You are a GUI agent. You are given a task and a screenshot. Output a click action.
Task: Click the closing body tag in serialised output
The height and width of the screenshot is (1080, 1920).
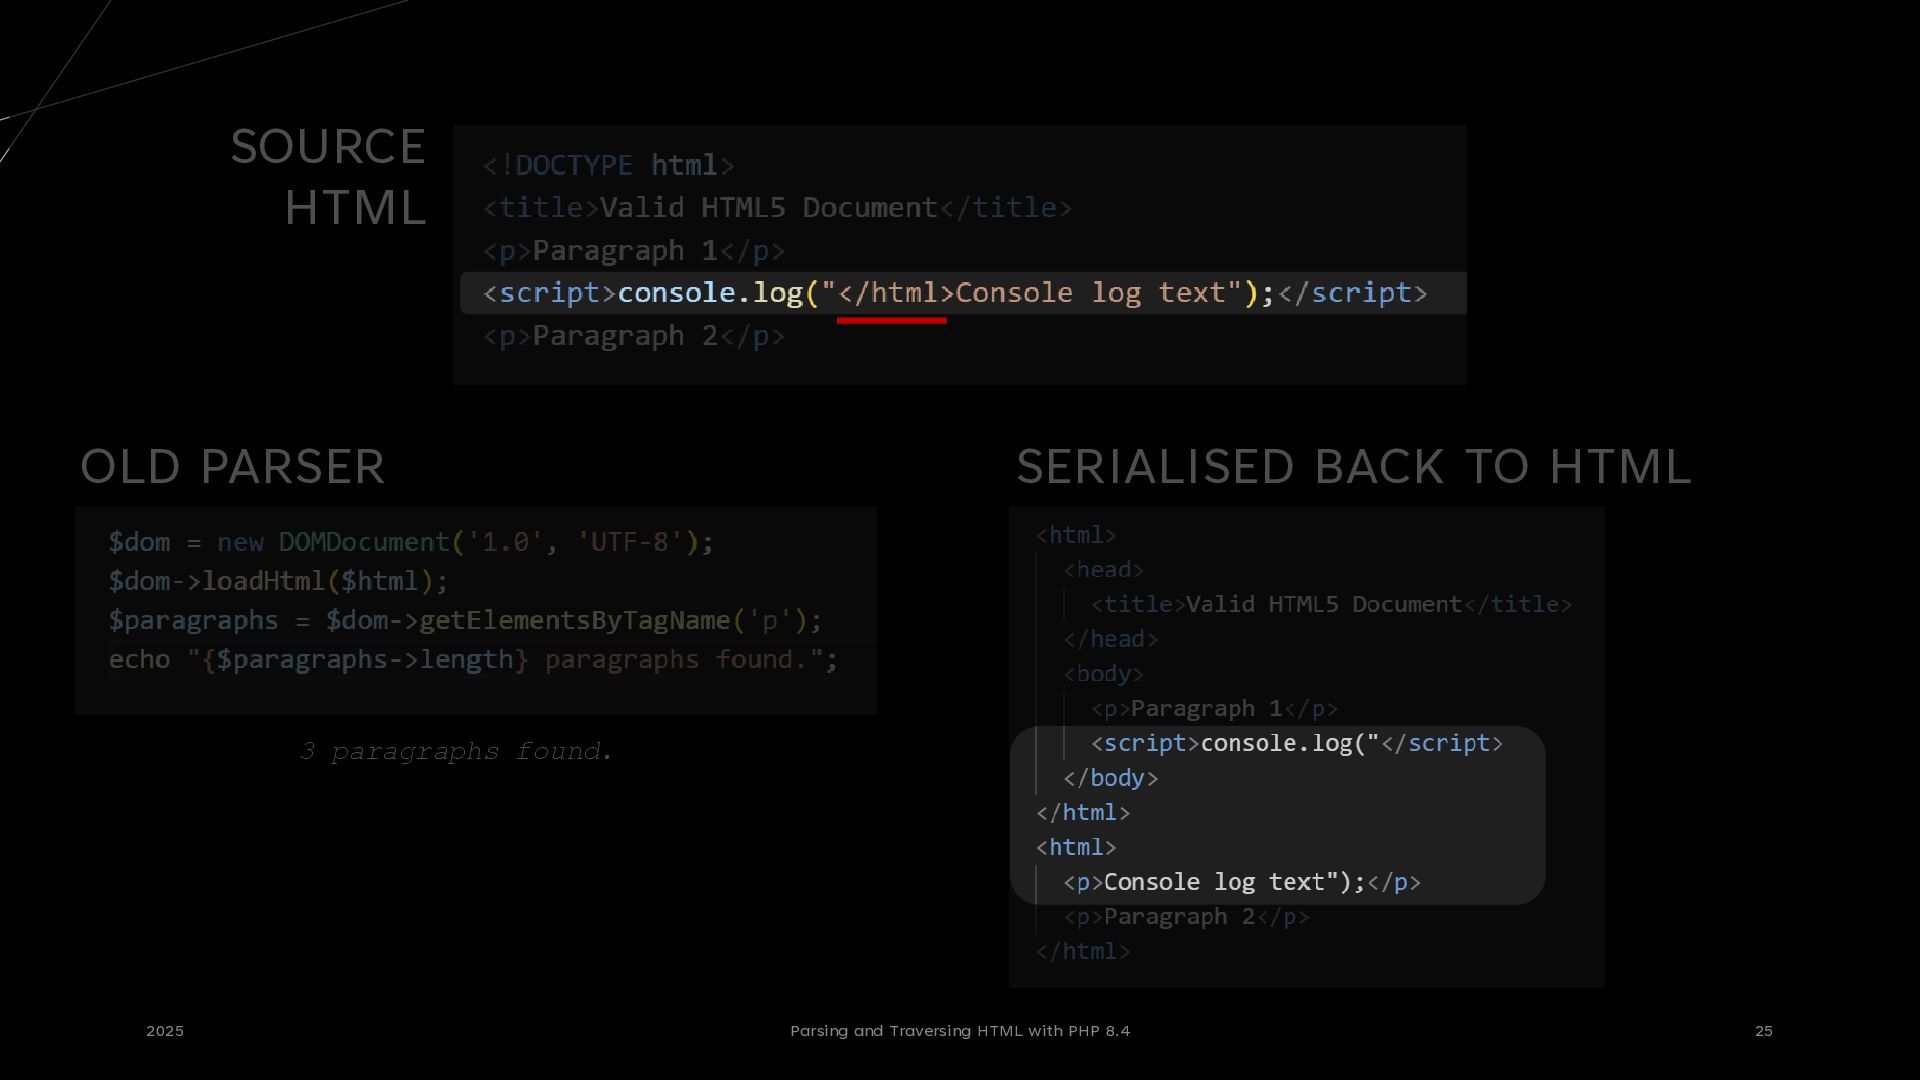pyautogui.click(x=1110, y=778)
